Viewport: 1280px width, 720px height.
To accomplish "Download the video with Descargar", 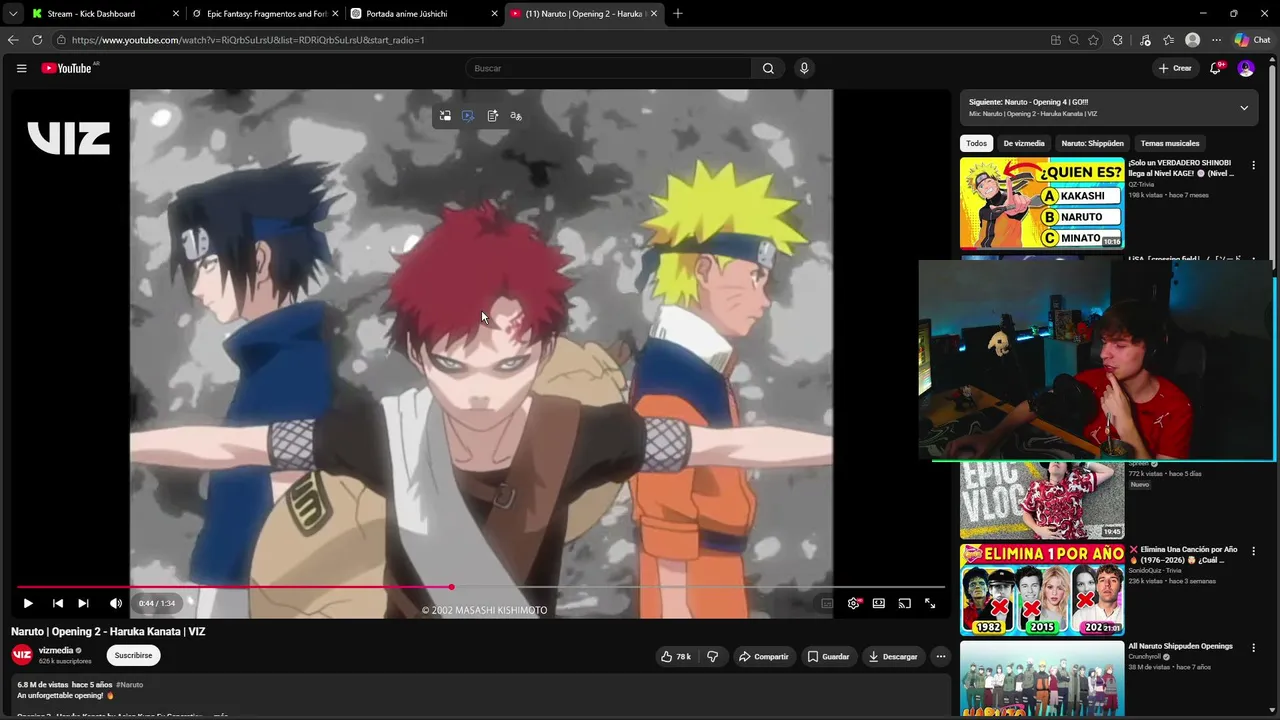I will [x=893, y=656].
